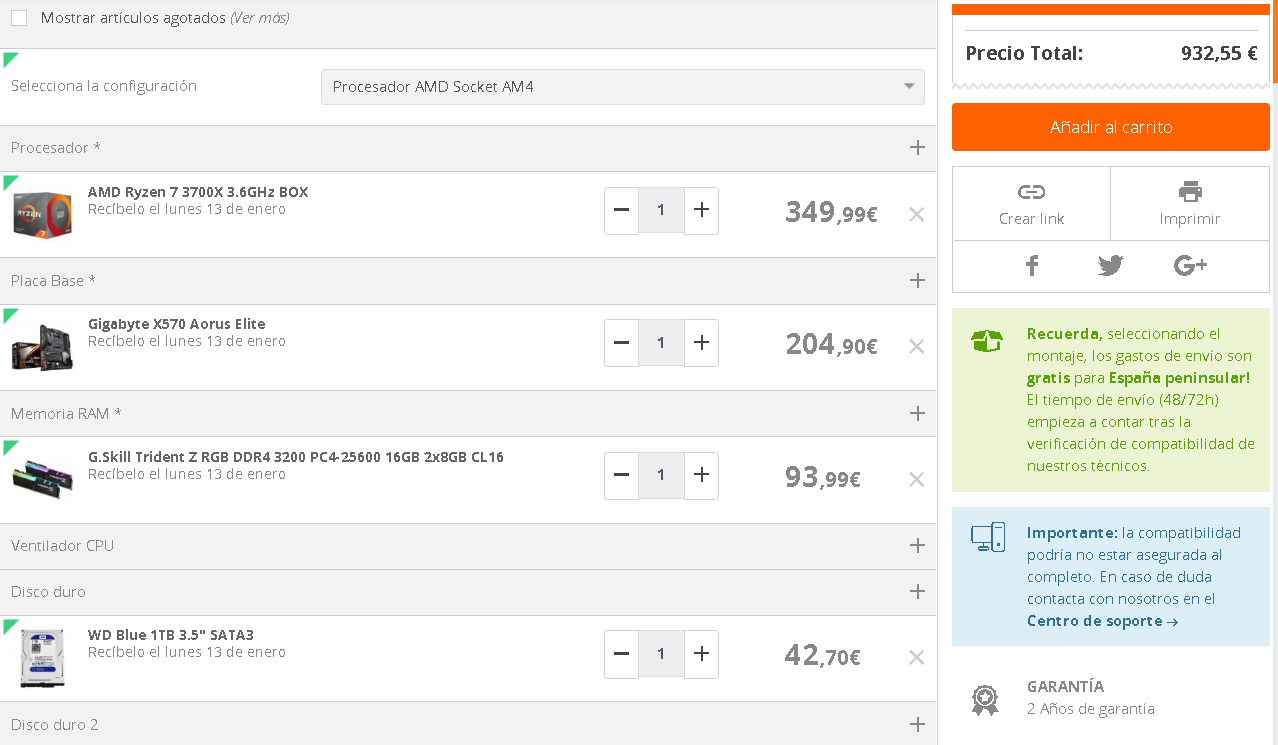The width and height of the screenshot is (1278, 745).
Task: Click the WD Blue hard drive thumbnail
Action: [x=42, y=657]
